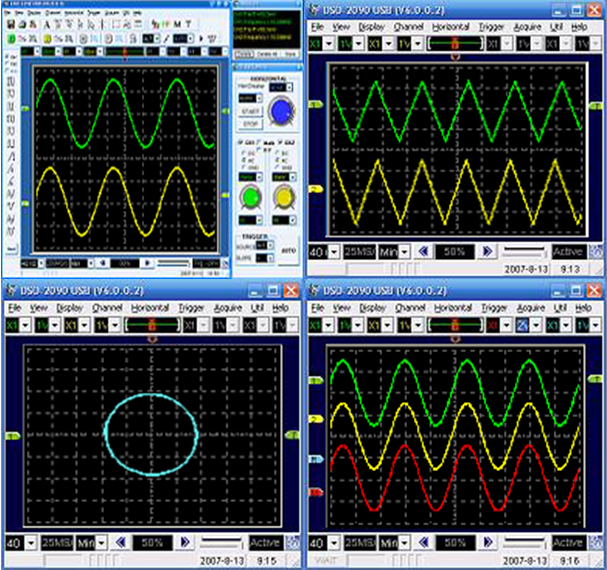
Task: Toggle the CH2 enable checkbox in the control panel
Action: pos(280,142)
